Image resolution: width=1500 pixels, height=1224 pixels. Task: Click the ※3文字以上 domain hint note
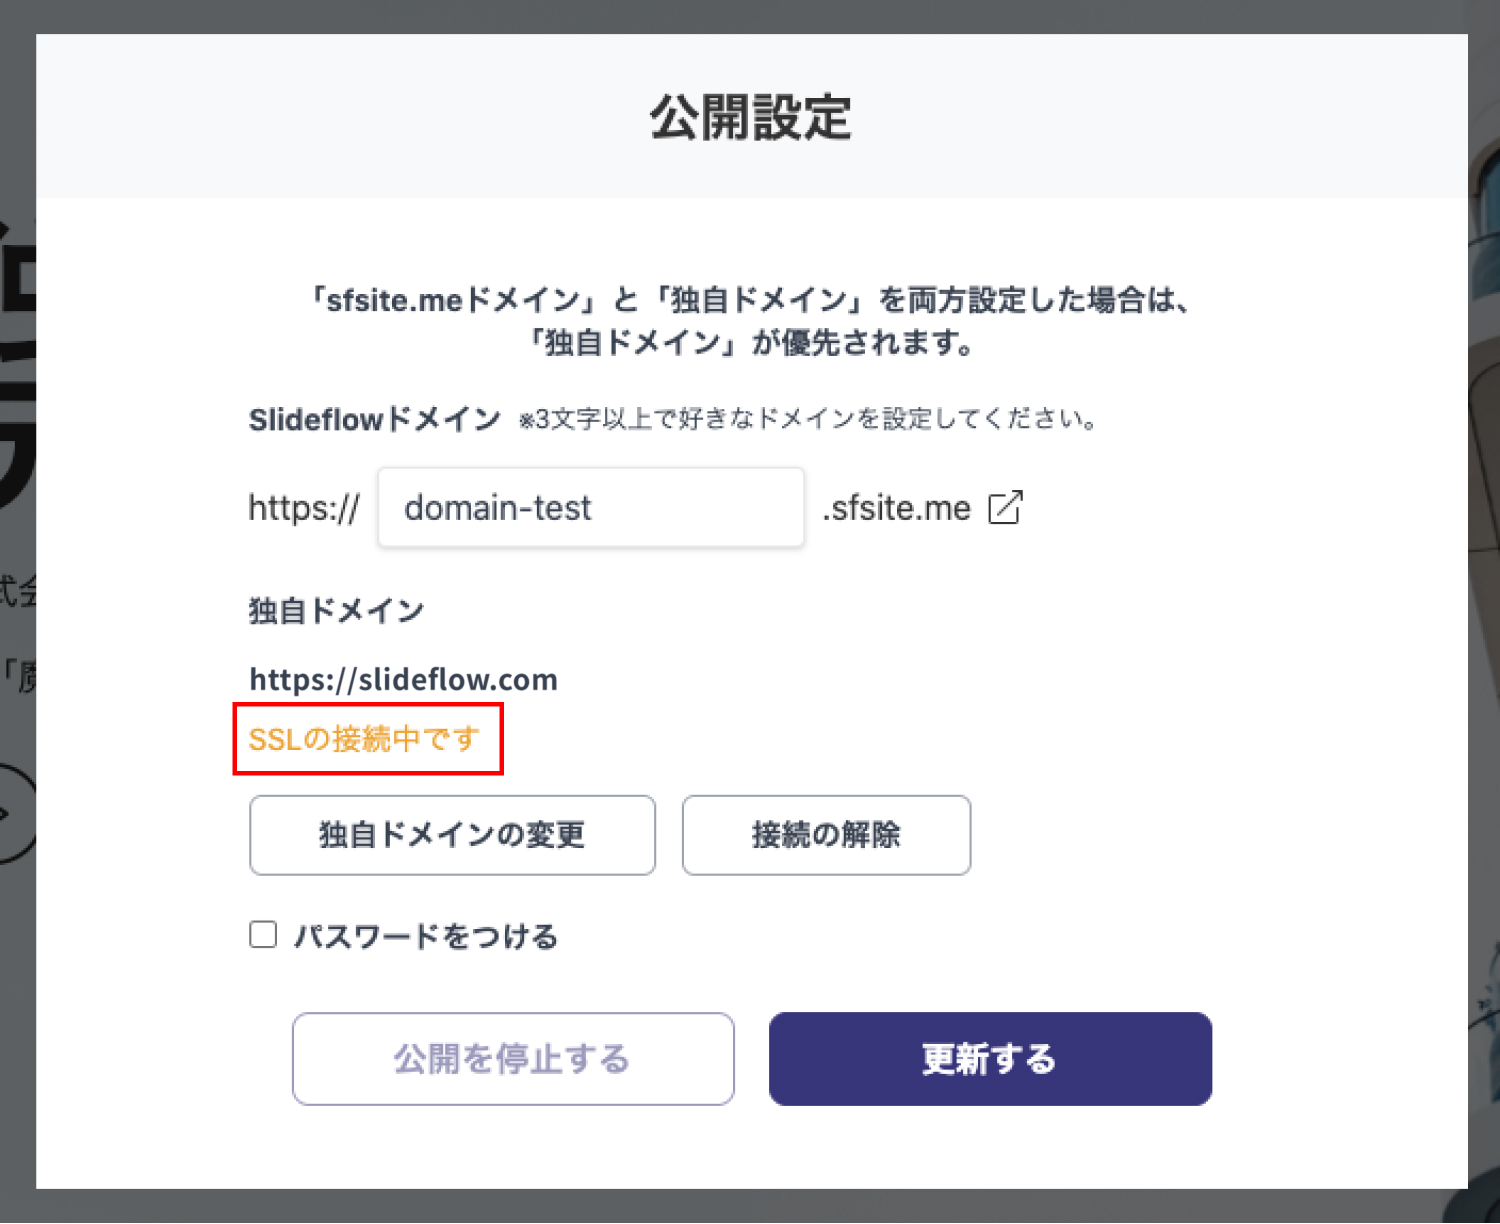(808, 419)
